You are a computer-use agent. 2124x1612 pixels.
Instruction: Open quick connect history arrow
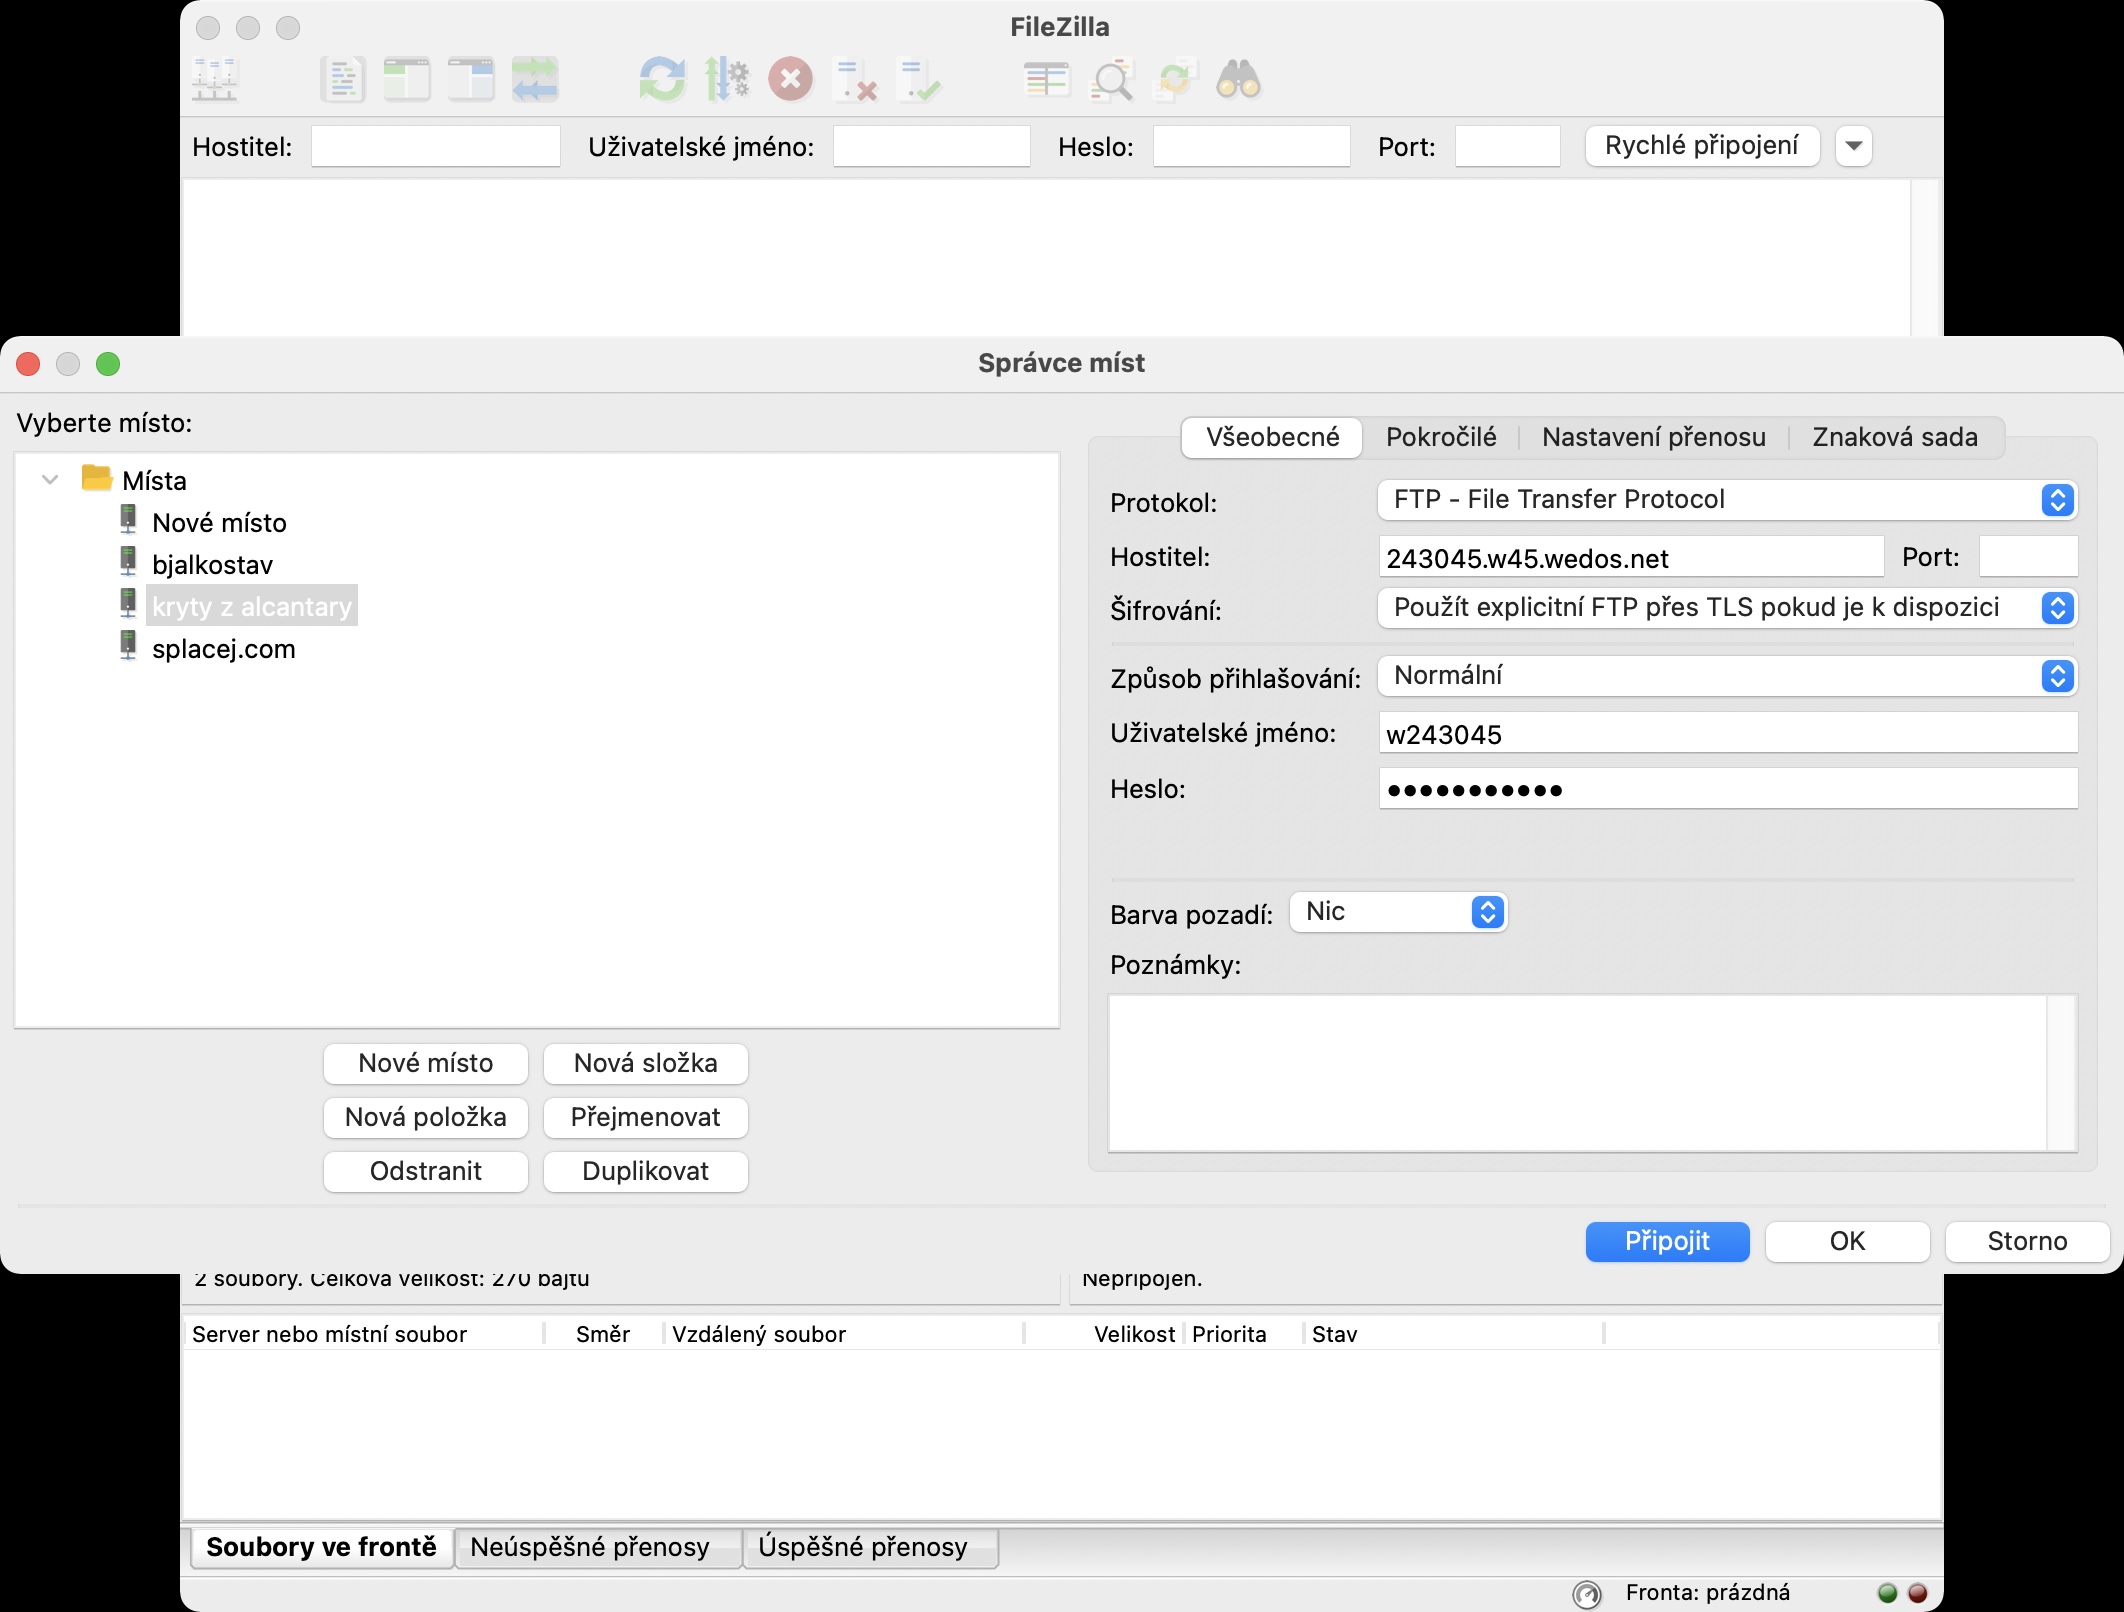[x=1853, y=146]
